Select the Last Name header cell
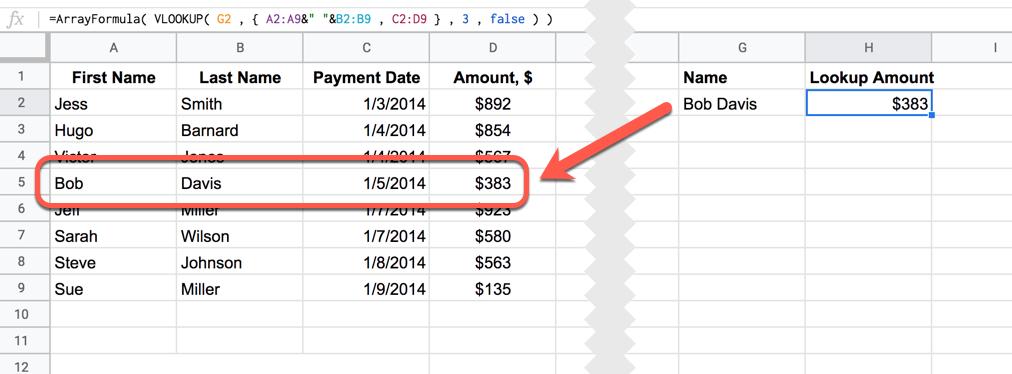 pos(239,77)
